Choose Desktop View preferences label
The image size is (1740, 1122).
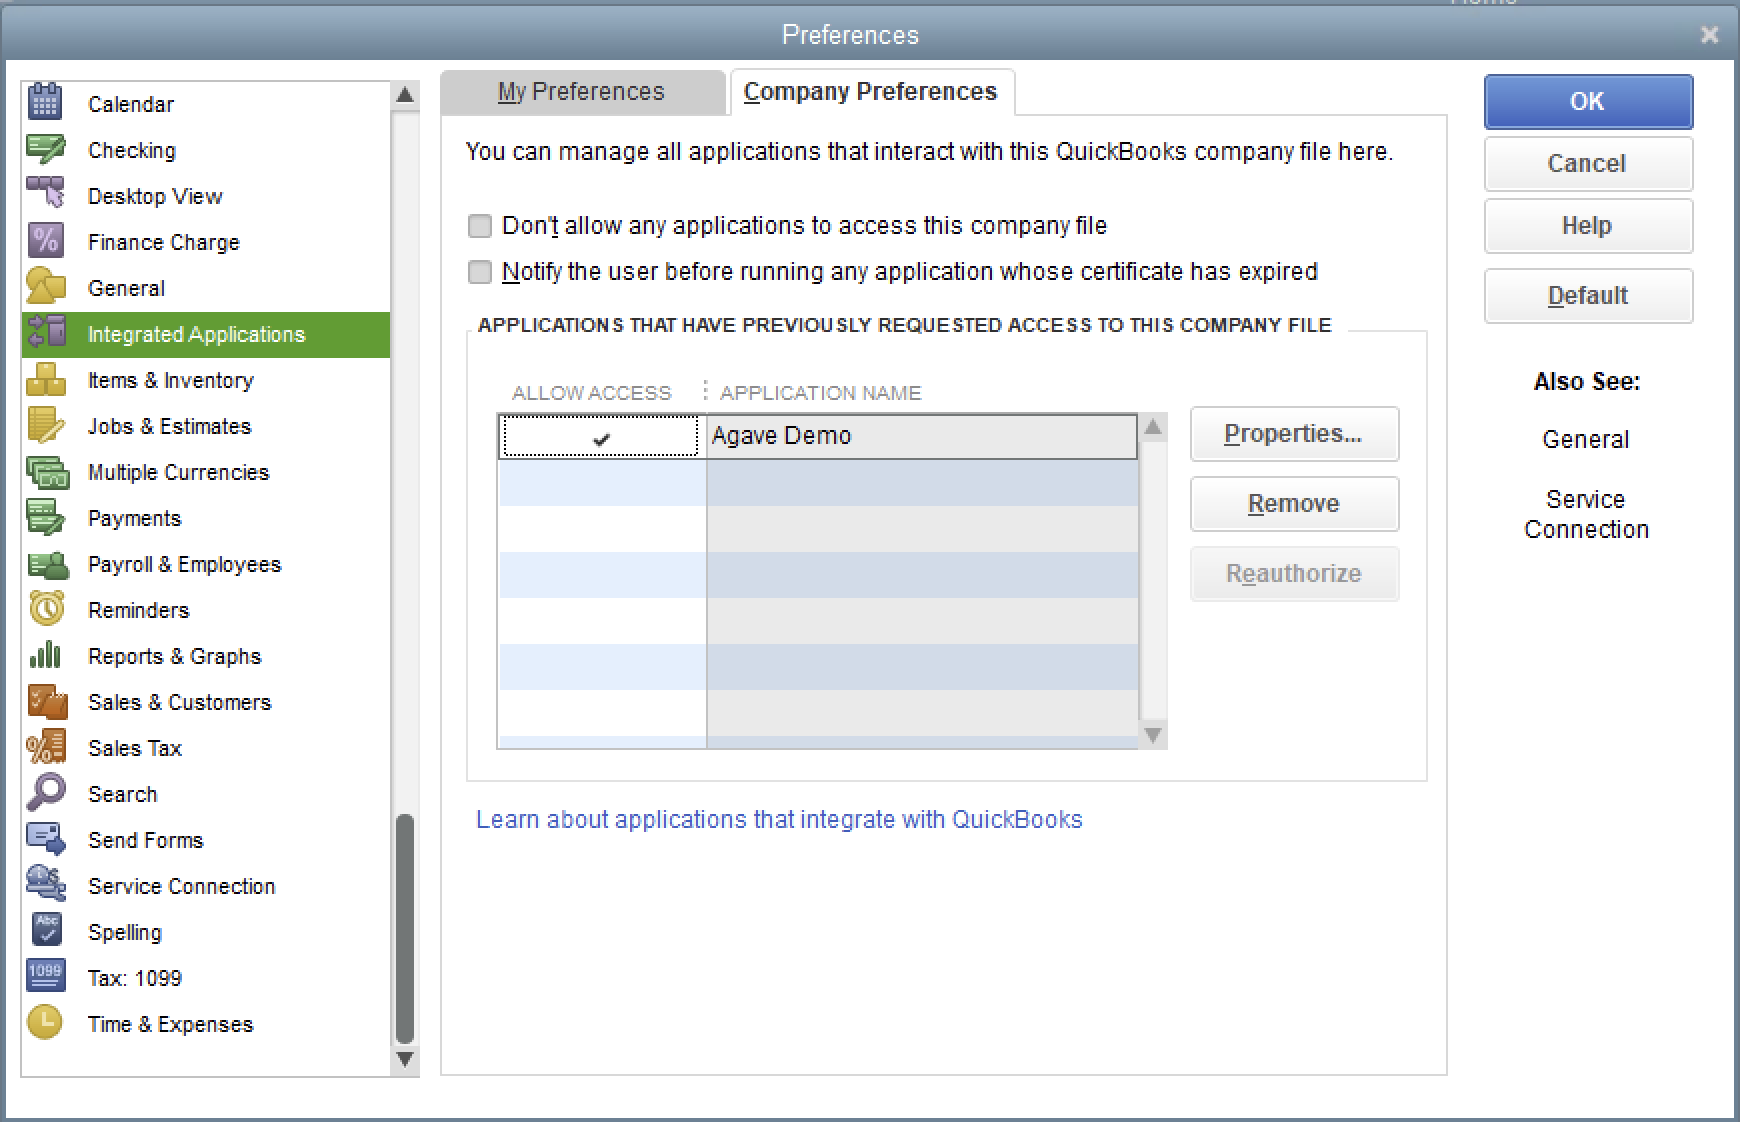point(155,196)
